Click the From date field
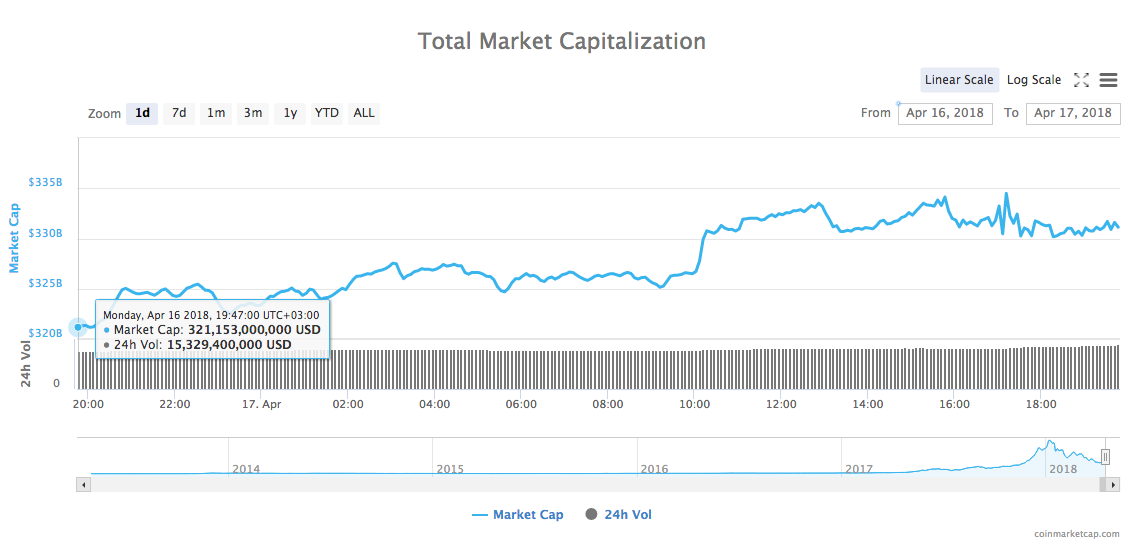Screen dimensions: 1136x545 [x=946, y=113]
